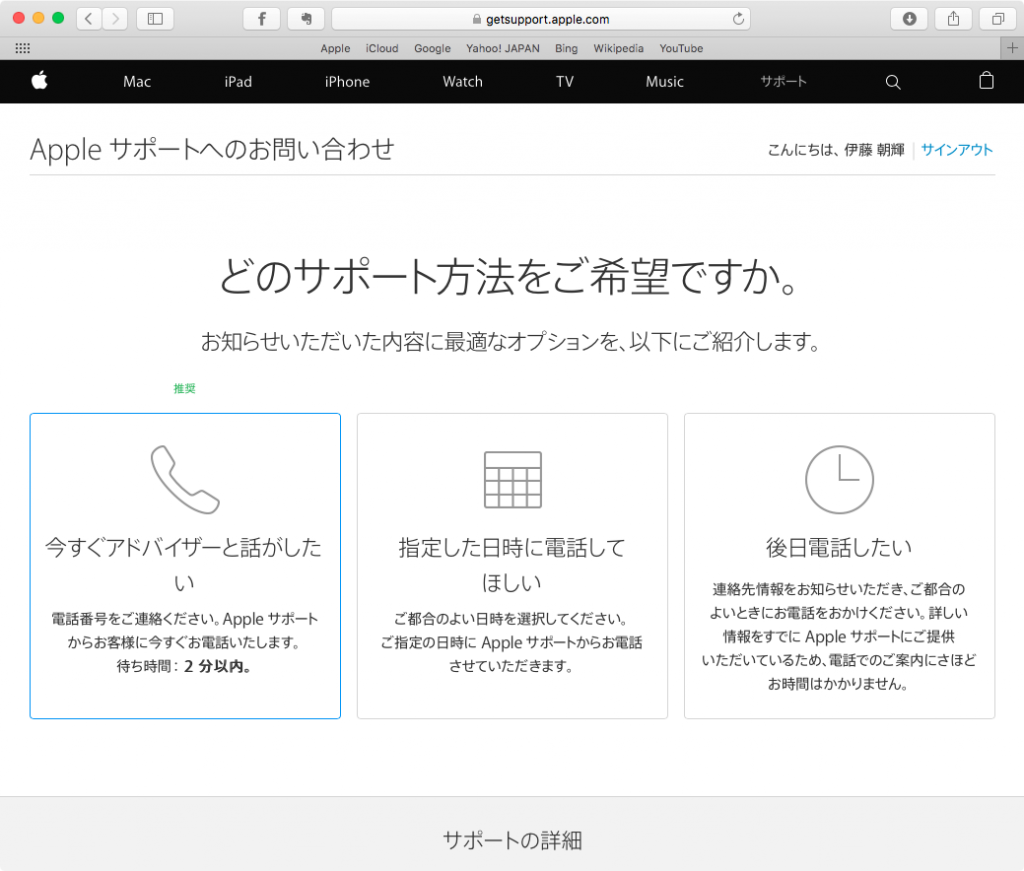Click the サポートの詳細 heading
The width and height of the screenshot is (1024, 871).
pyautogui.click(x=512, y=840)
